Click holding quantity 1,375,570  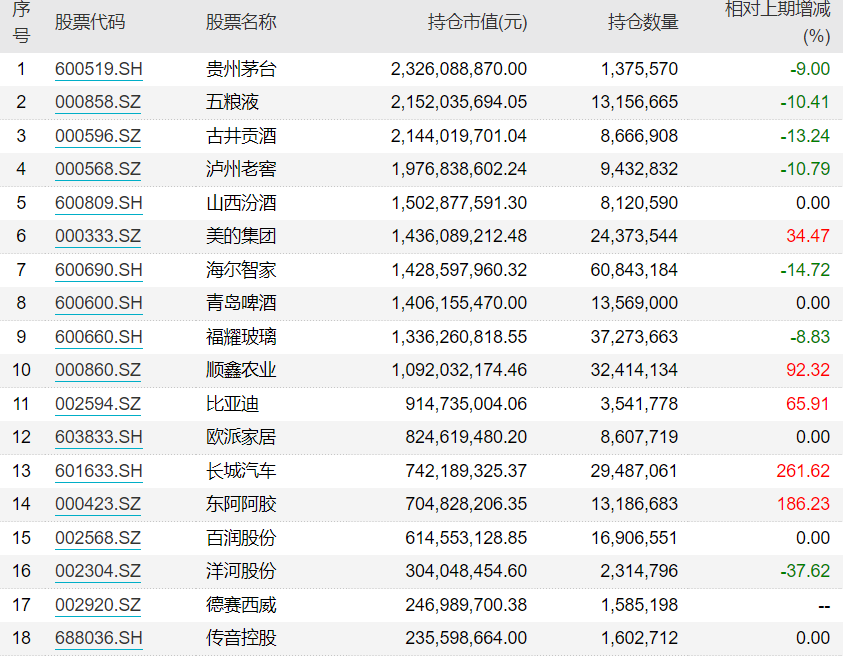(x=640, y=69)
